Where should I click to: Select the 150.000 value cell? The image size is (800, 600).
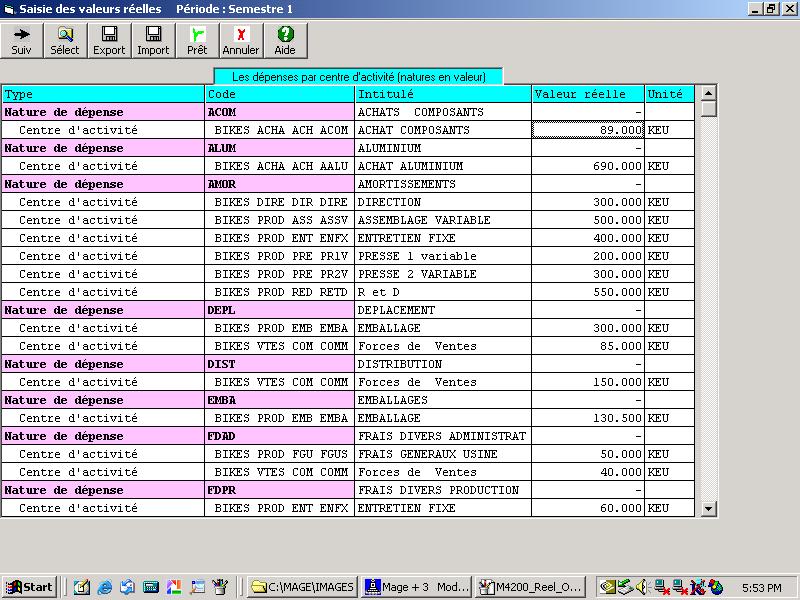(588, 382)
